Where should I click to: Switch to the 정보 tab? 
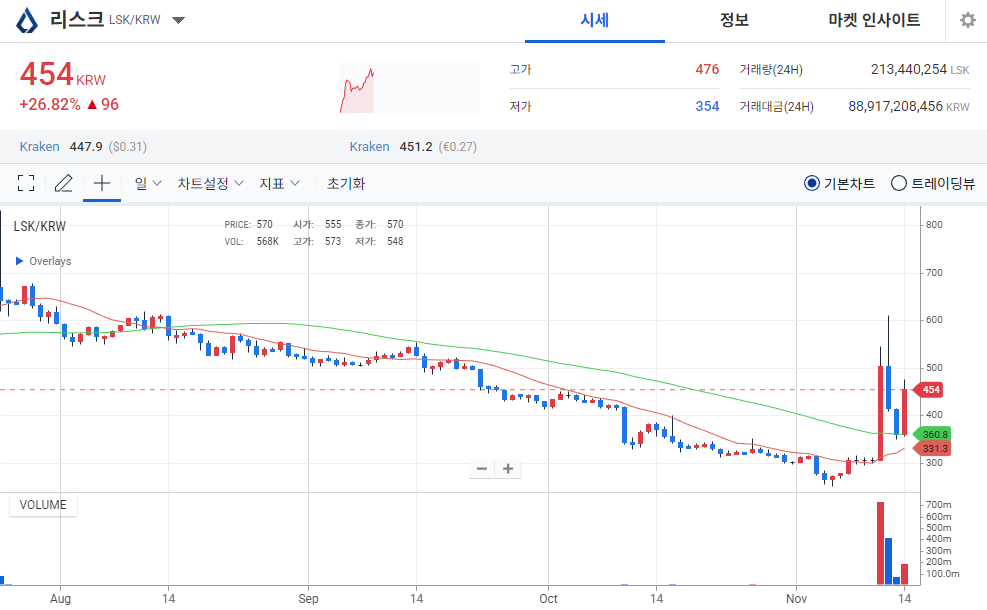pos(735,19)
